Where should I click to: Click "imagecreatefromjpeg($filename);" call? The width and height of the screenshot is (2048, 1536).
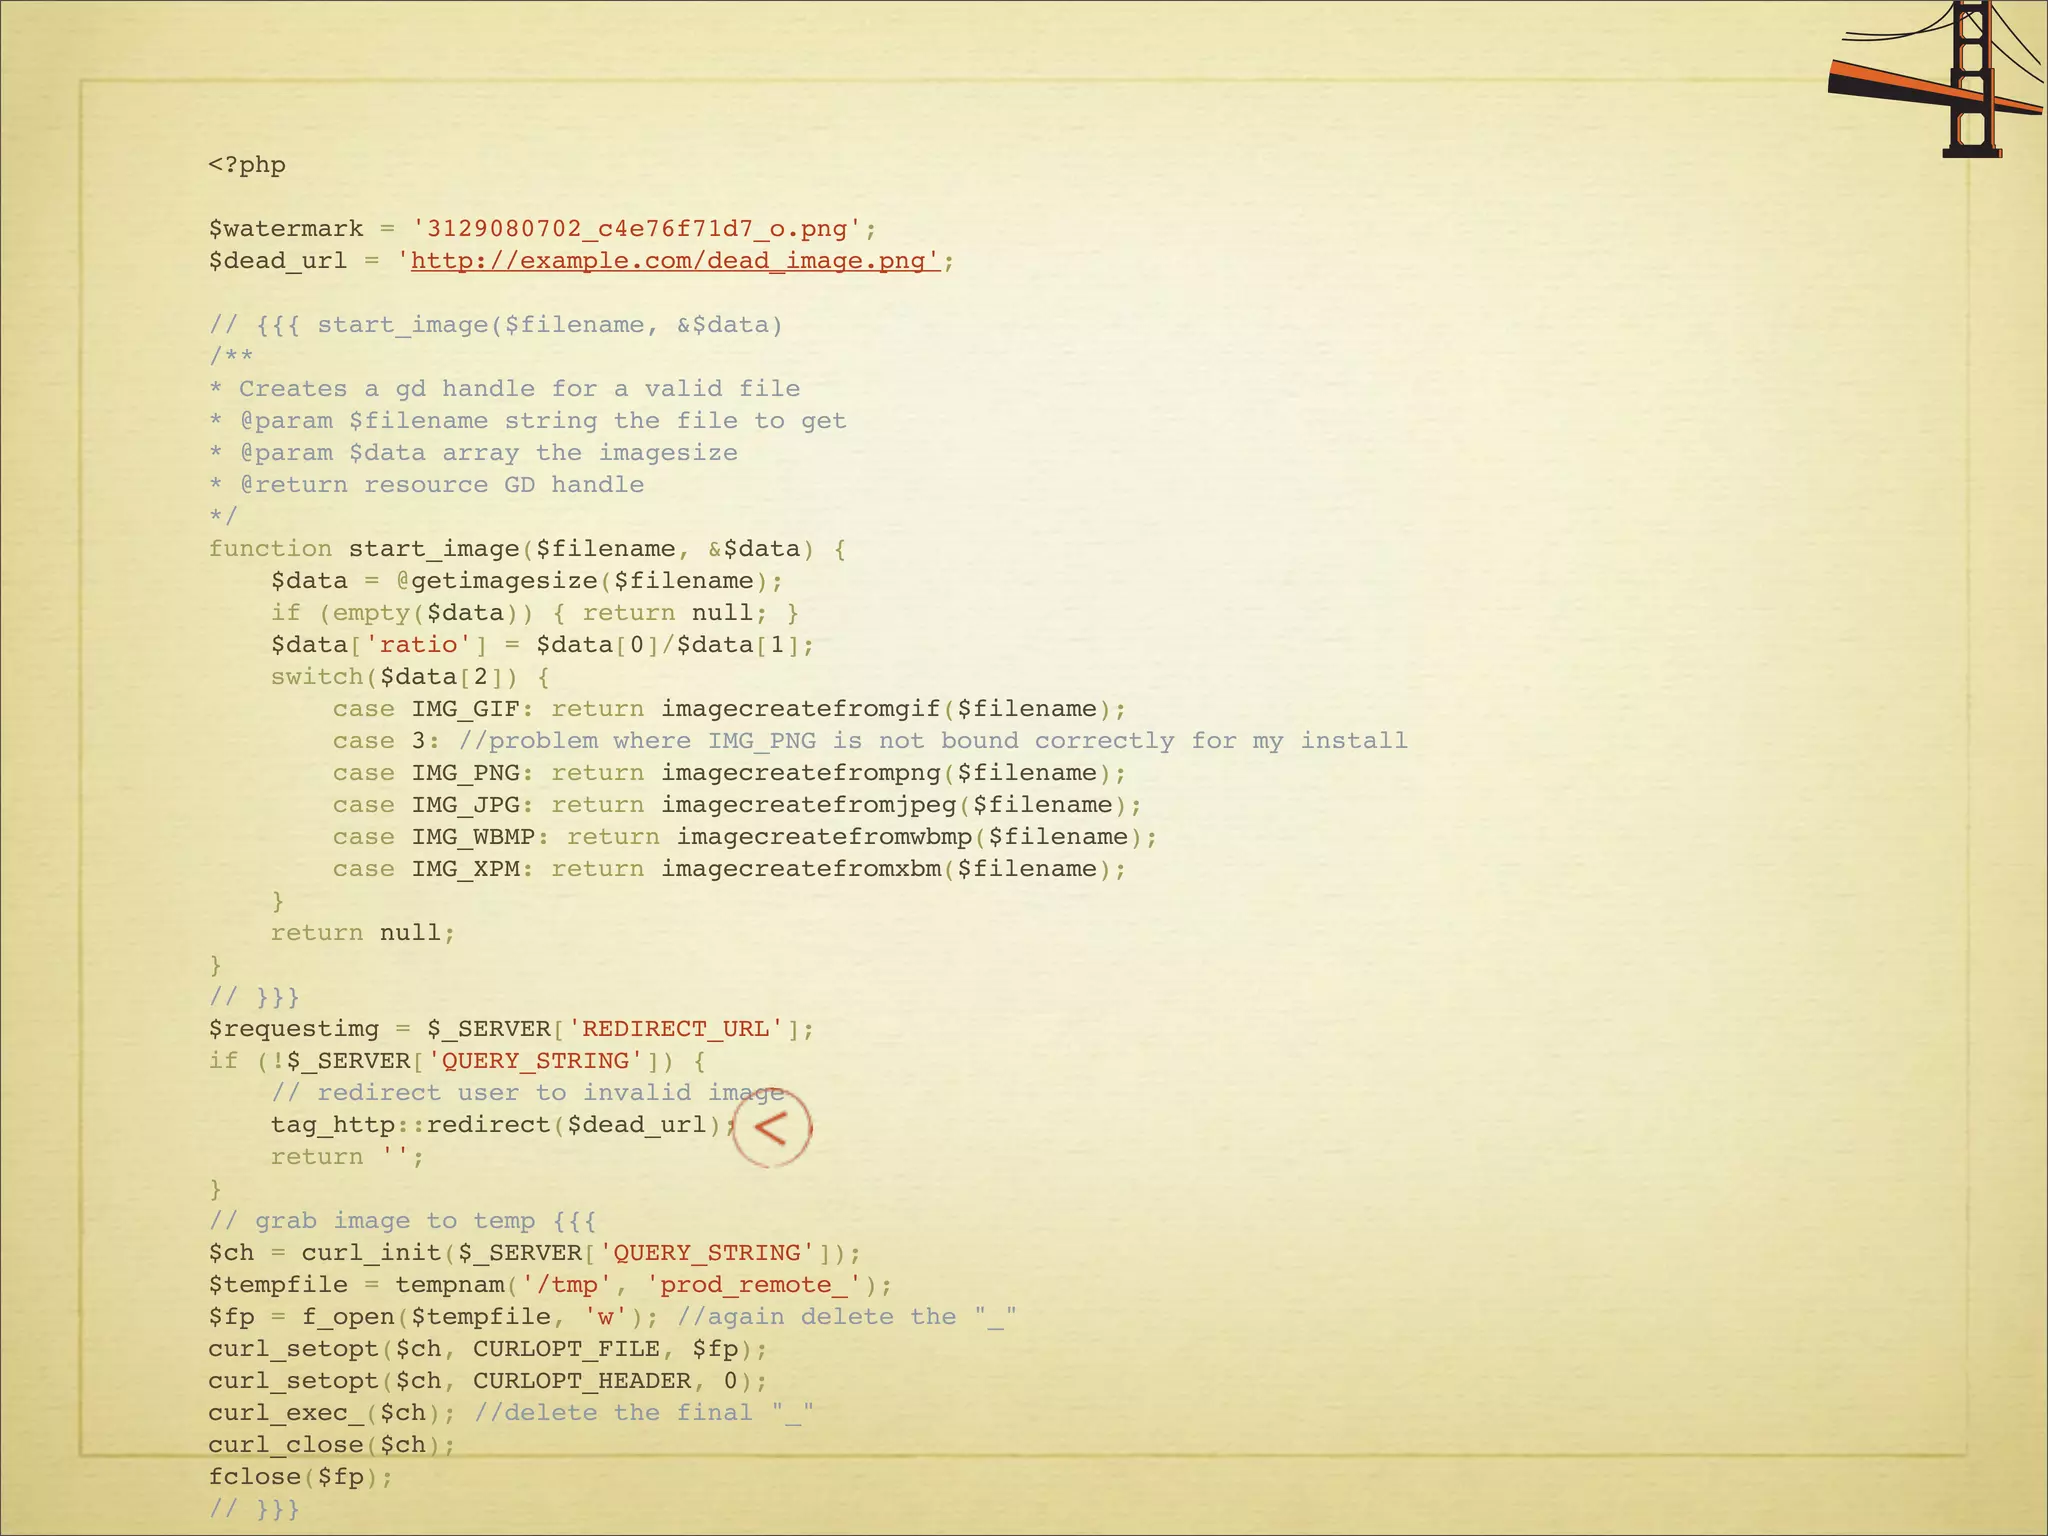pyautogui.click(x=902, y=805)
